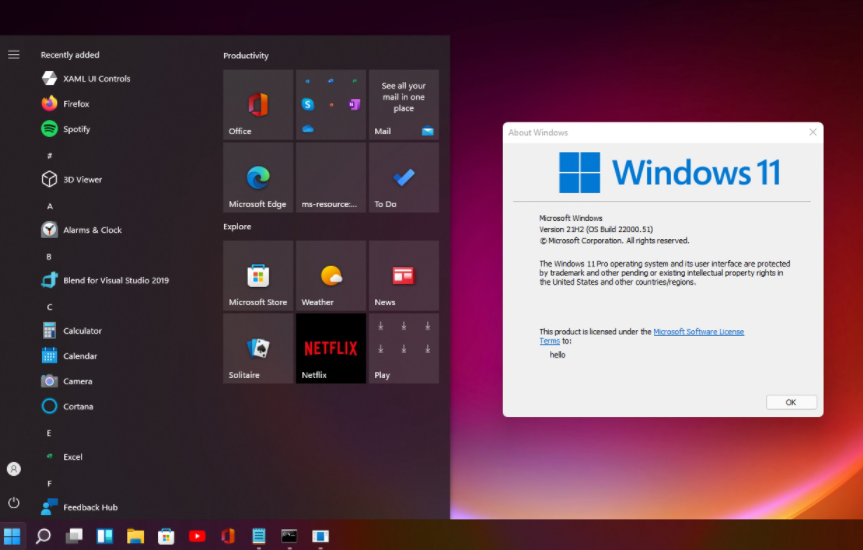Open the Microsoft Software License Terms link
Image resolution: width=863 pixels, height=550 pixels.
tap(698, 332)
